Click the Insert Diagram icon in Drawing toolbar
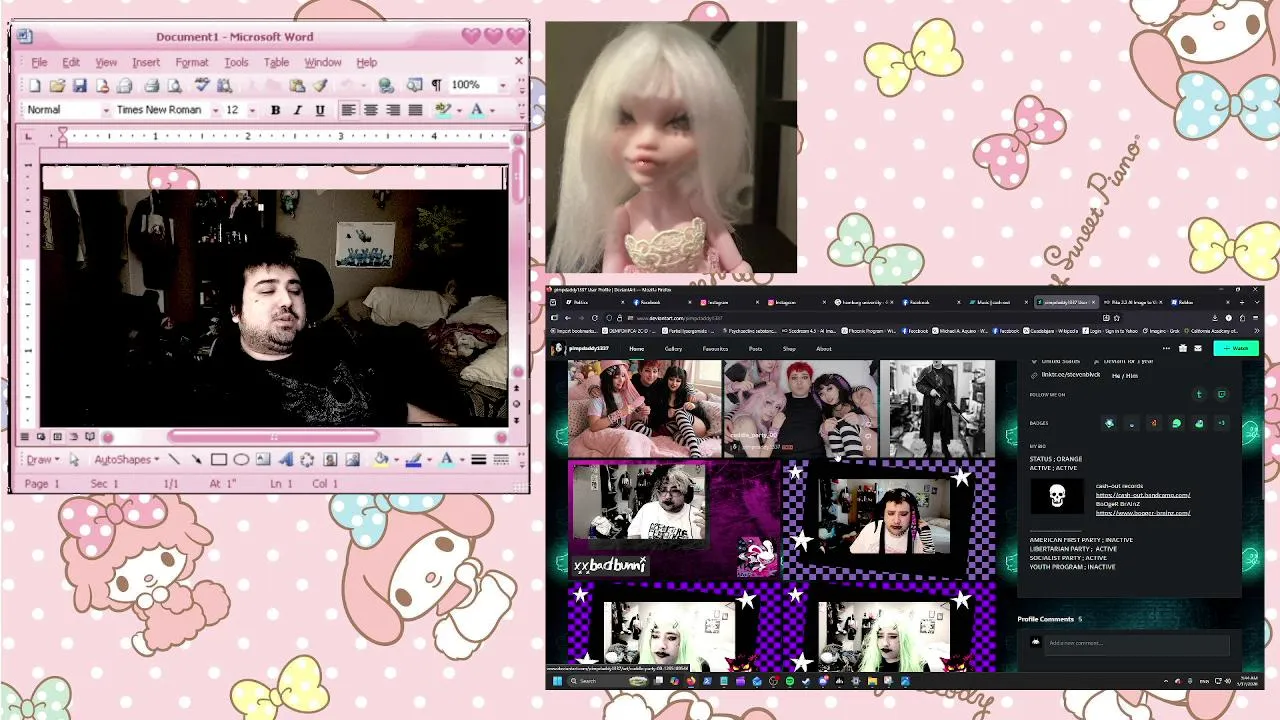1280x720 pixels. (x=307, y=460)
